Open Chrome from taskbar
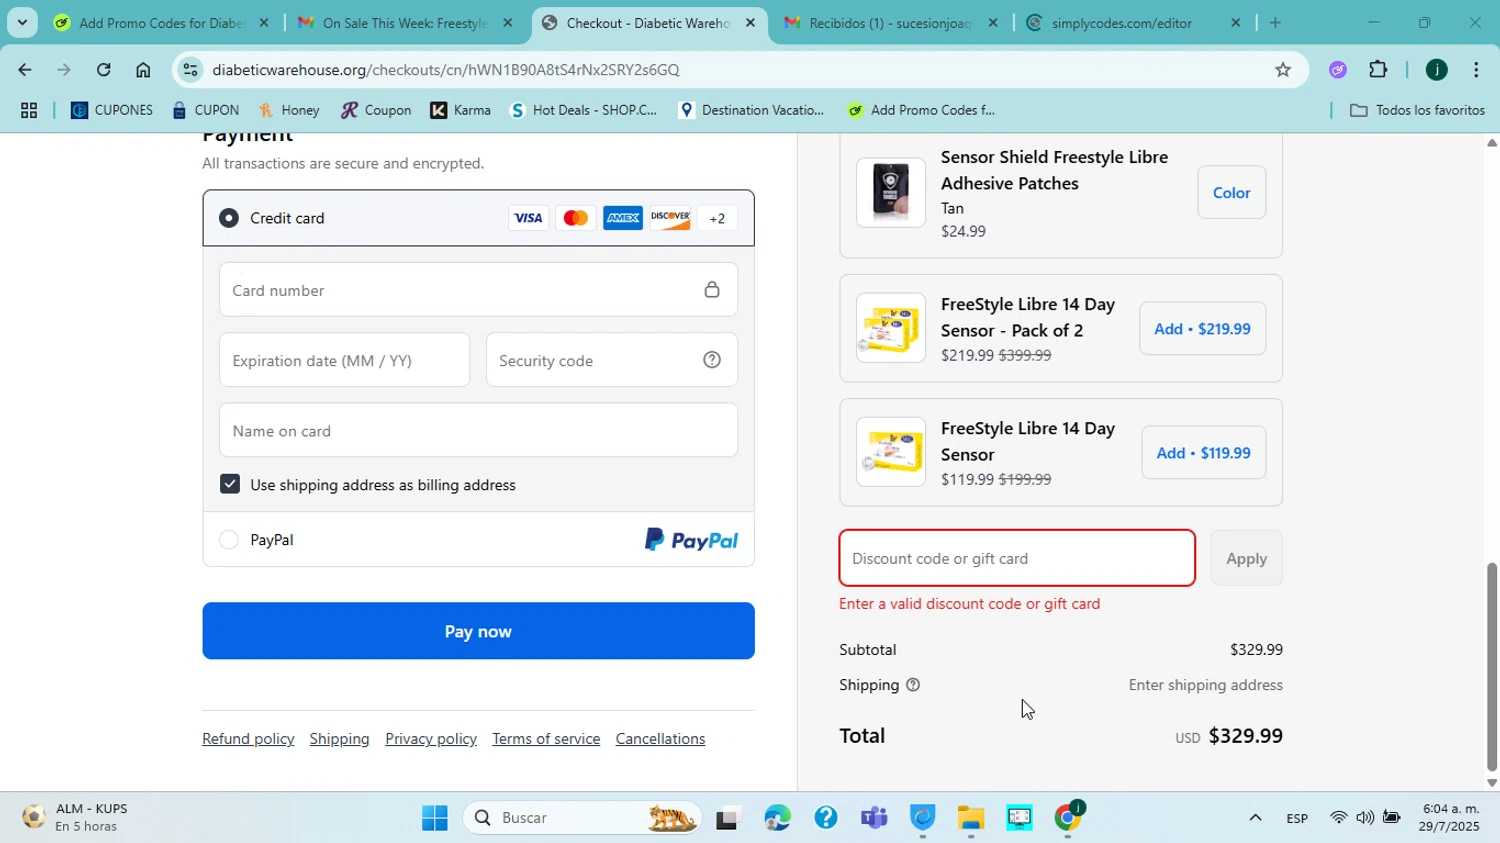This screenshot has width=1500, height=843. (1068, 818)
